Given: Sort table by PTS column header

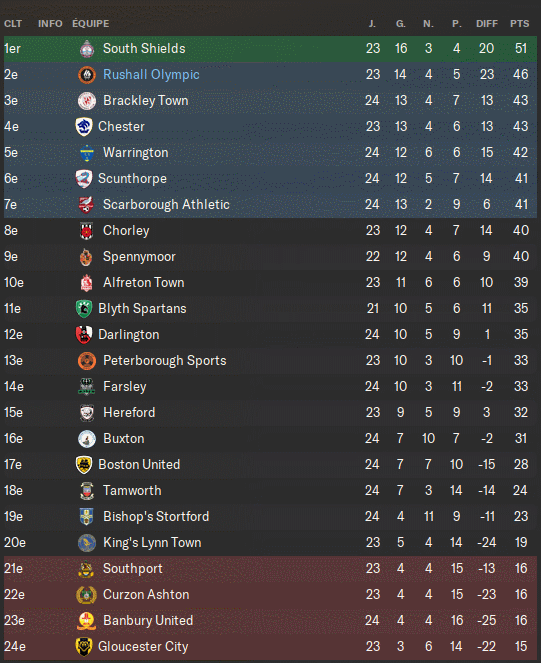Looking at the screenshot, I should [519, 24].
